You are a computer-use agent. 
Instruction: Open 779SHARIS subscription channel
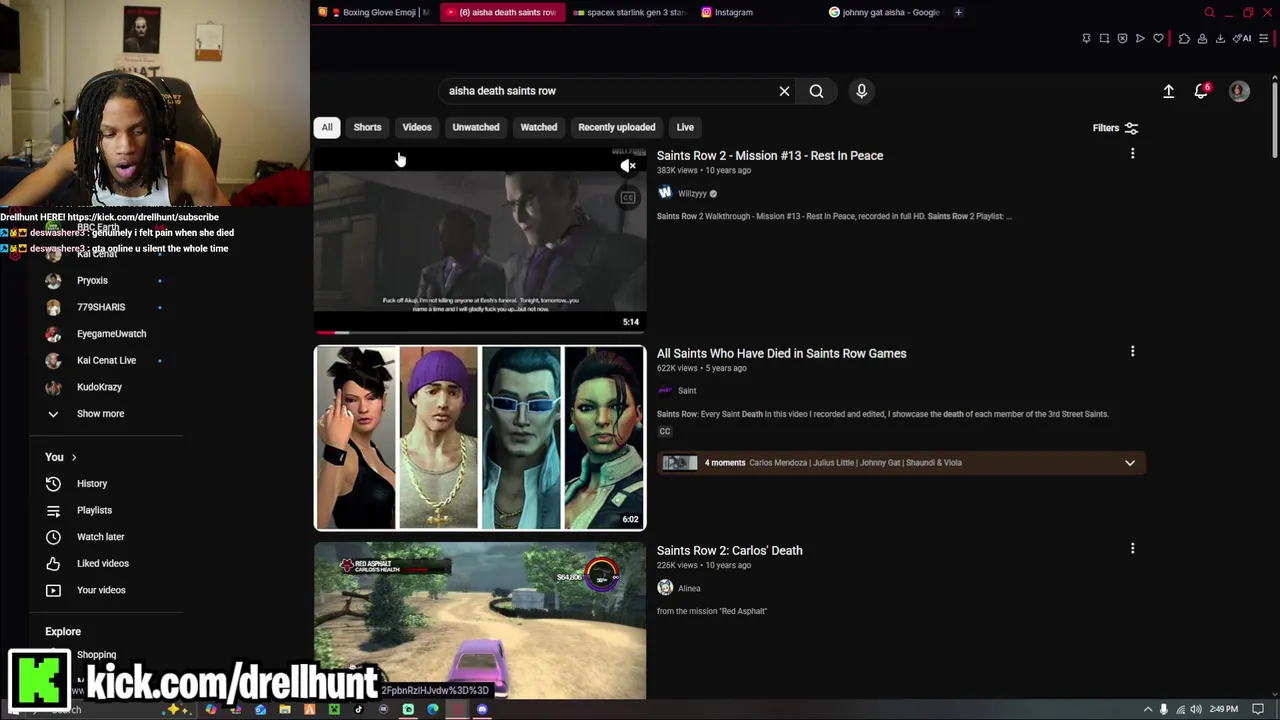tap(101, 307)
